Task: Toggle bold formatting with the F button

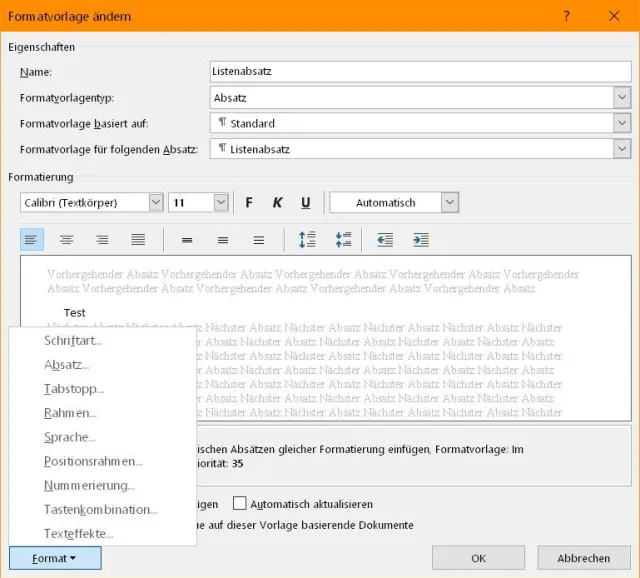Action: click(x=249, y=203)
